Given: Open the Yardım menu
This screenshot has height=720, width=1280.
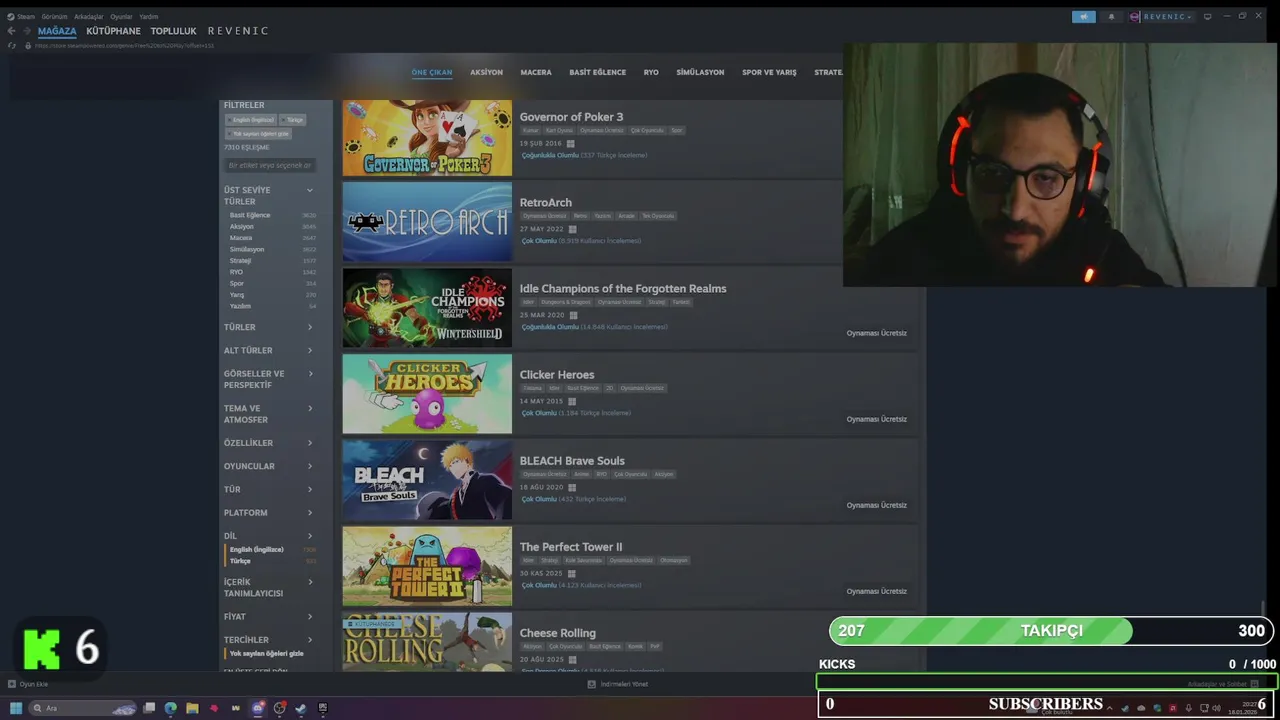Looking at the screenshot, I should click(149, 17).
